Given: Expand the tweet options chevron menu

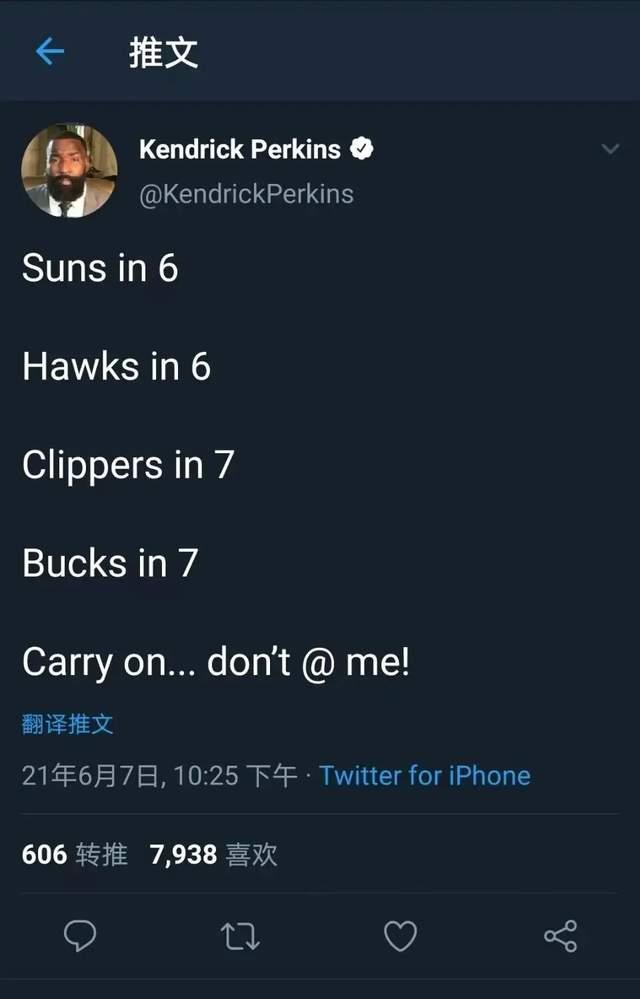Looking at the screenshot, I should (x=609, y=150).
